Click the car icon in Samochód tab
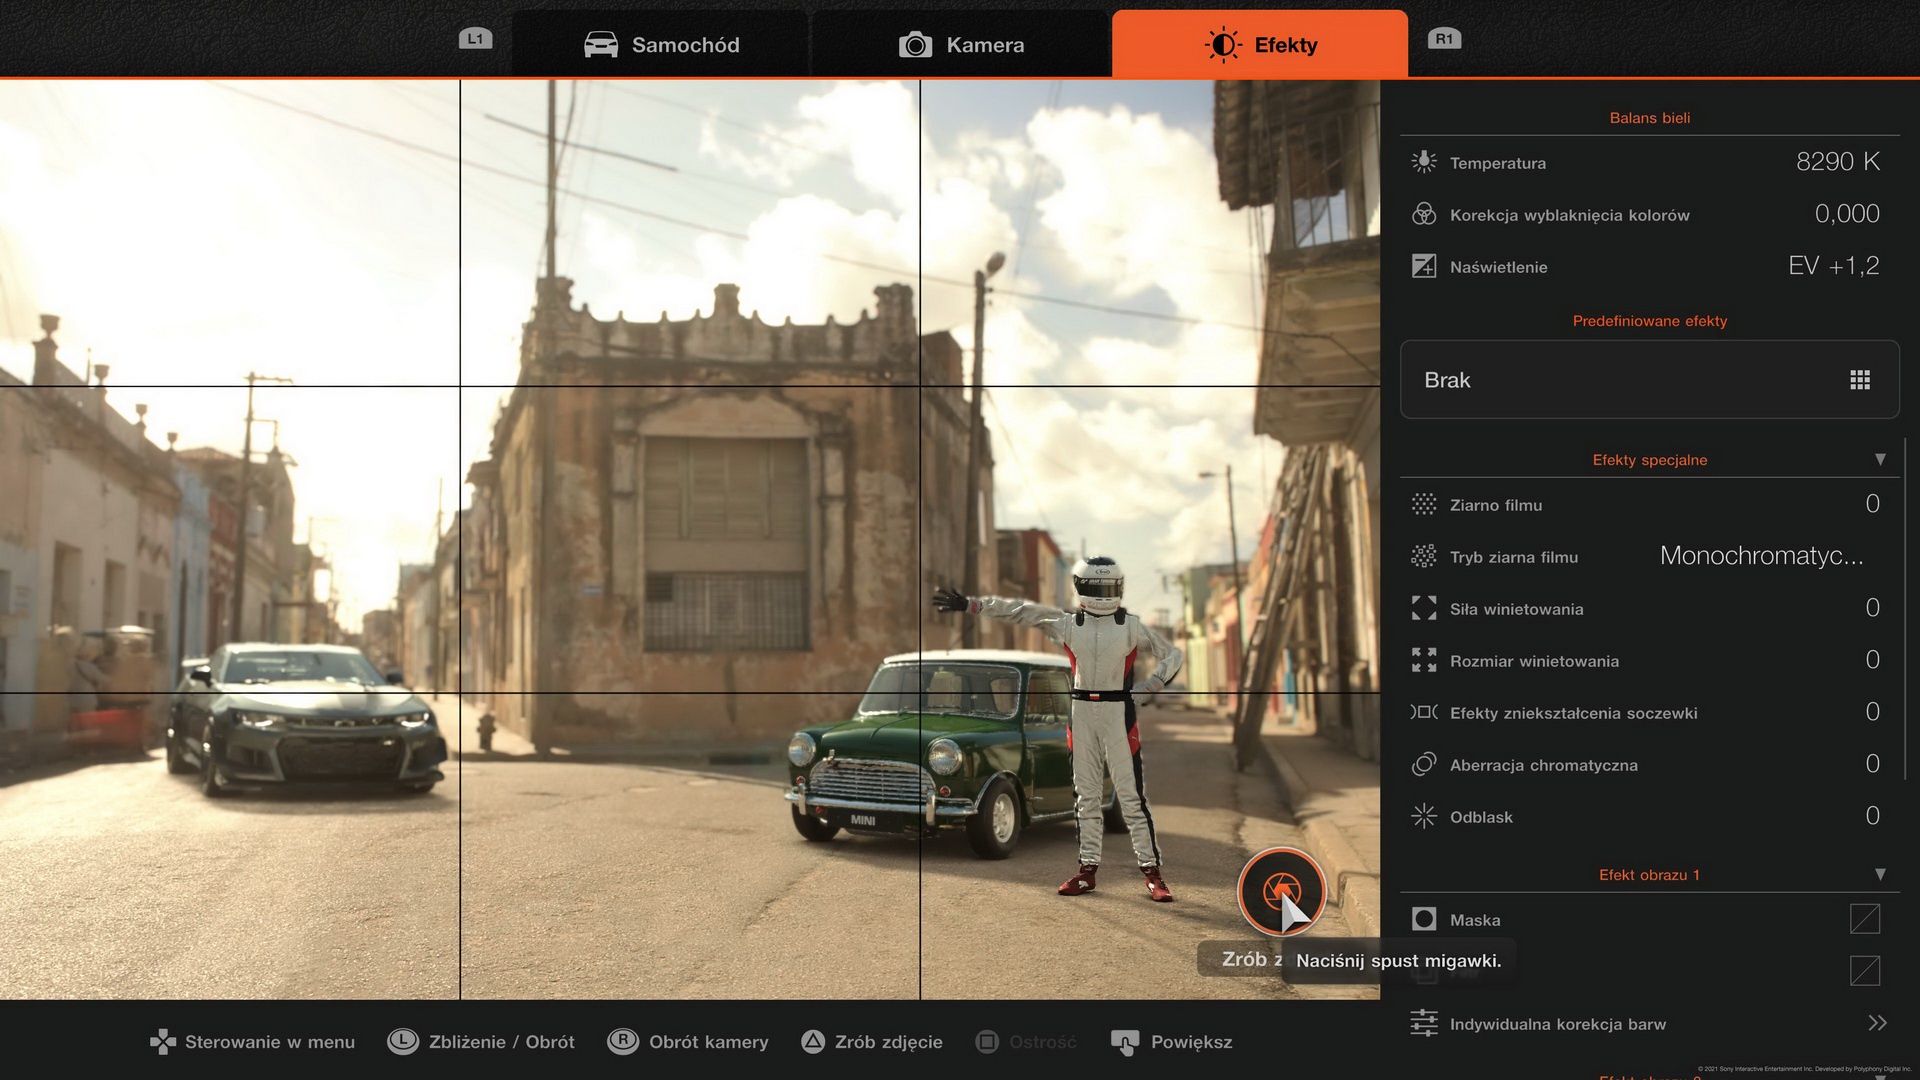 coord(601,45)
